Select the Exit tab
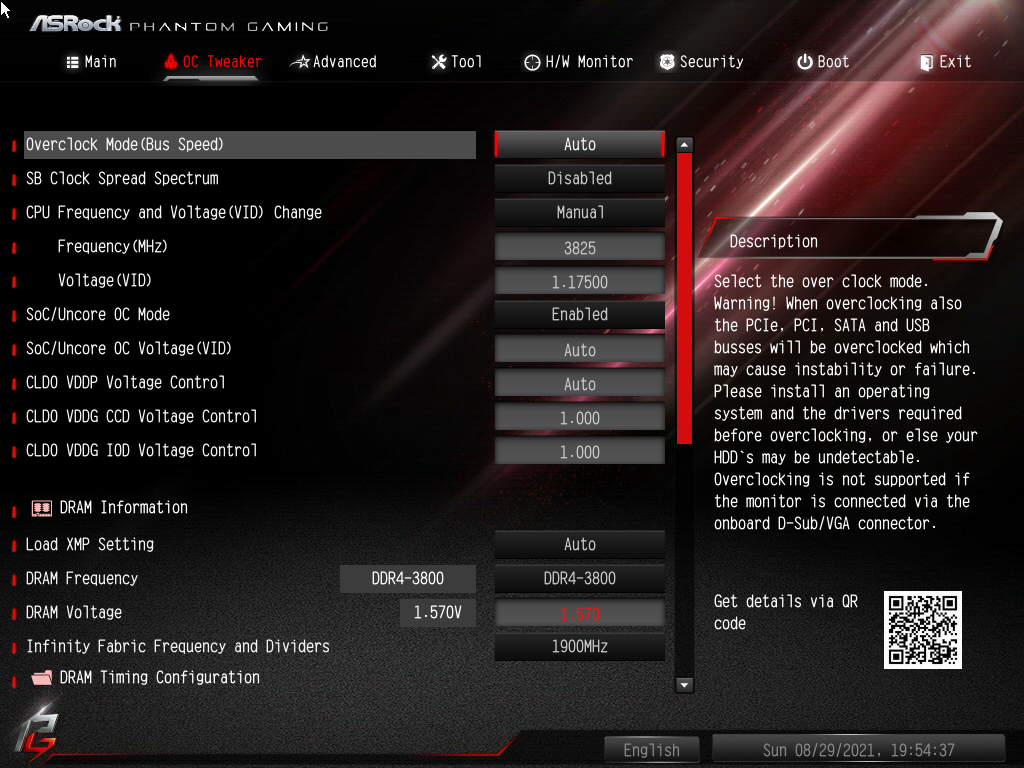The height and width of the screenshot is (768, 1024). 946,62
